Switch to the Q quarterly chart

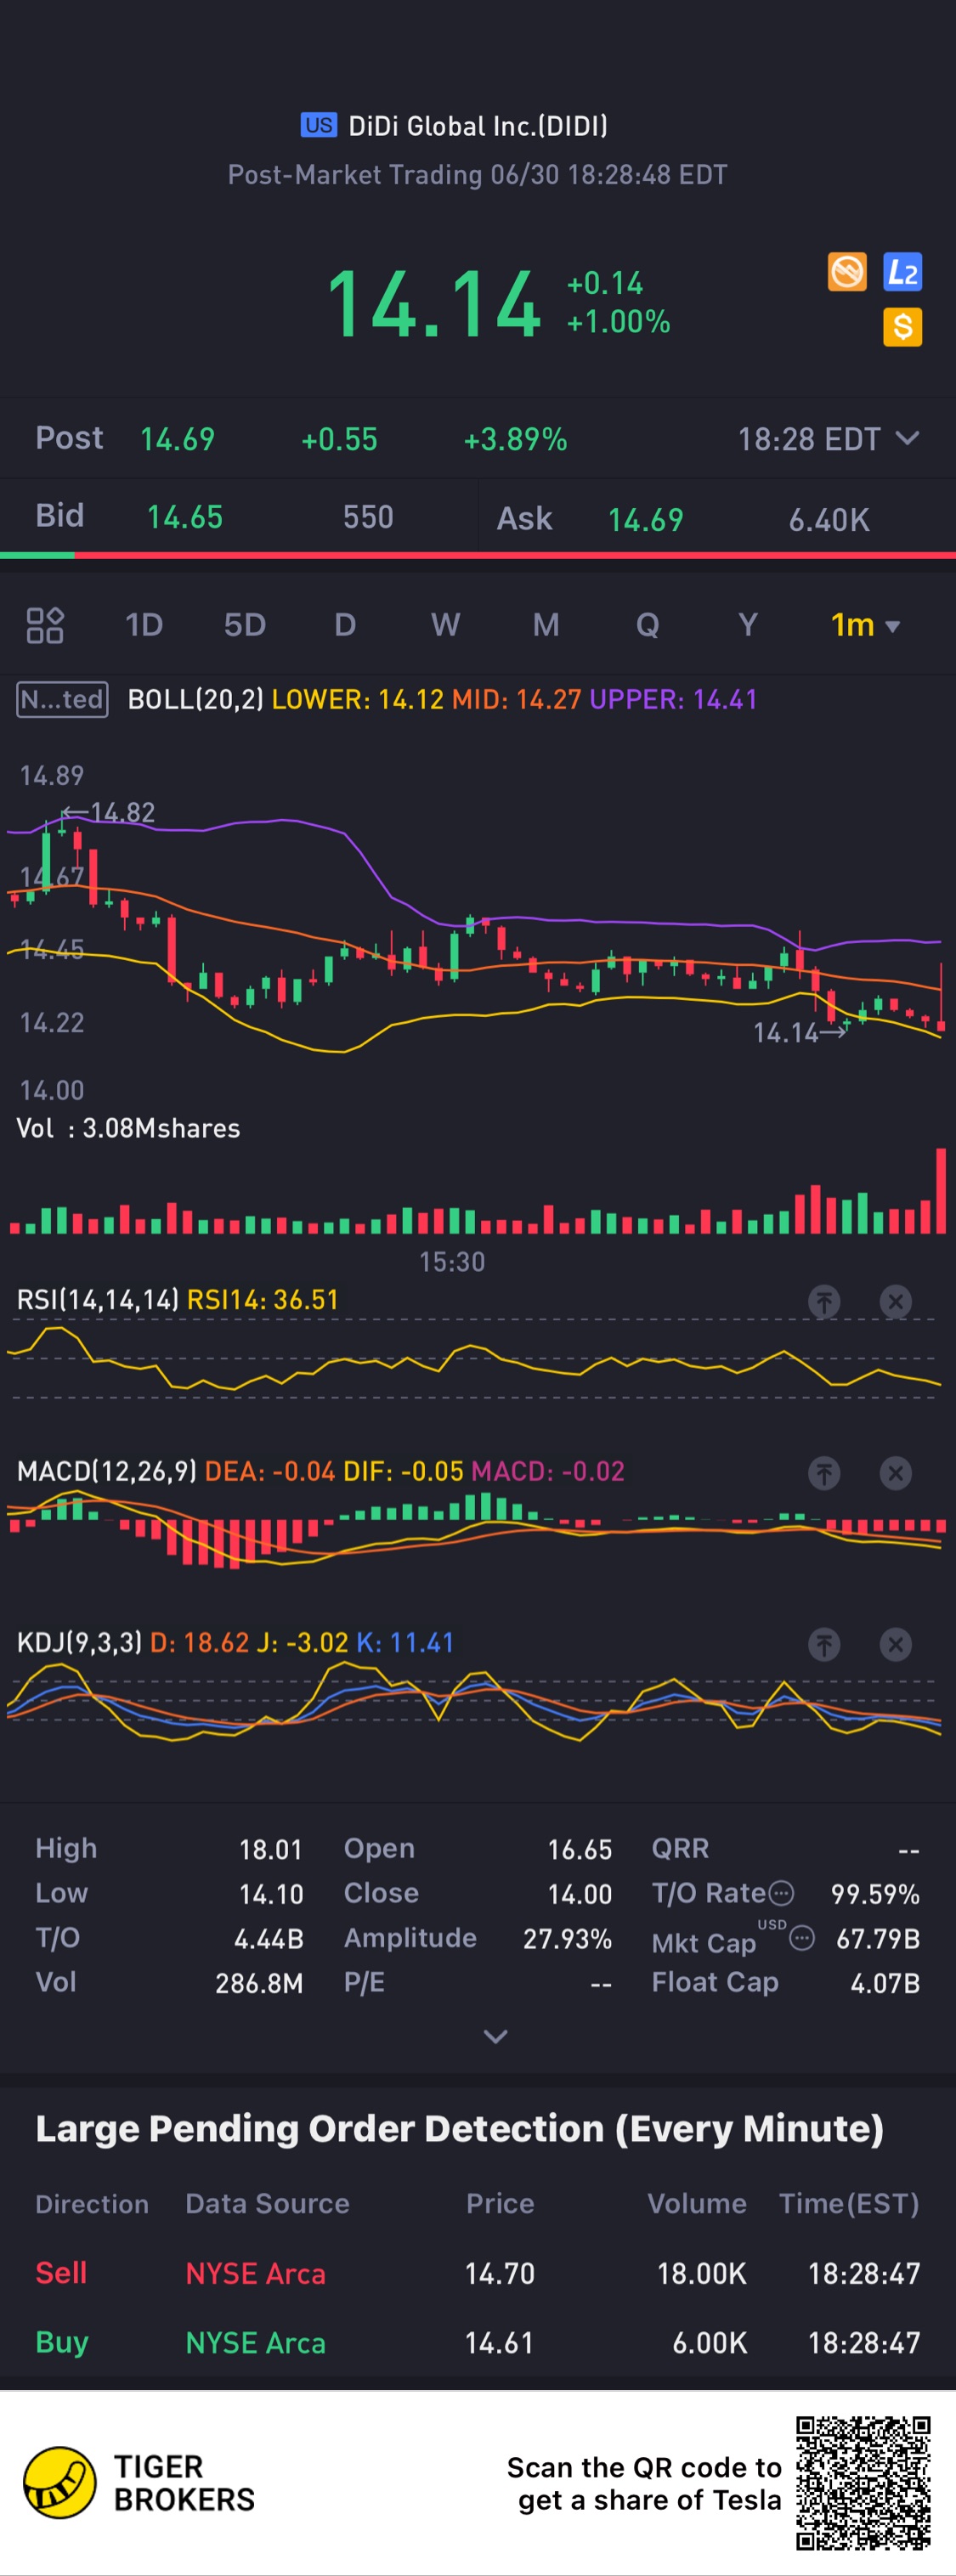click(647, 625)
